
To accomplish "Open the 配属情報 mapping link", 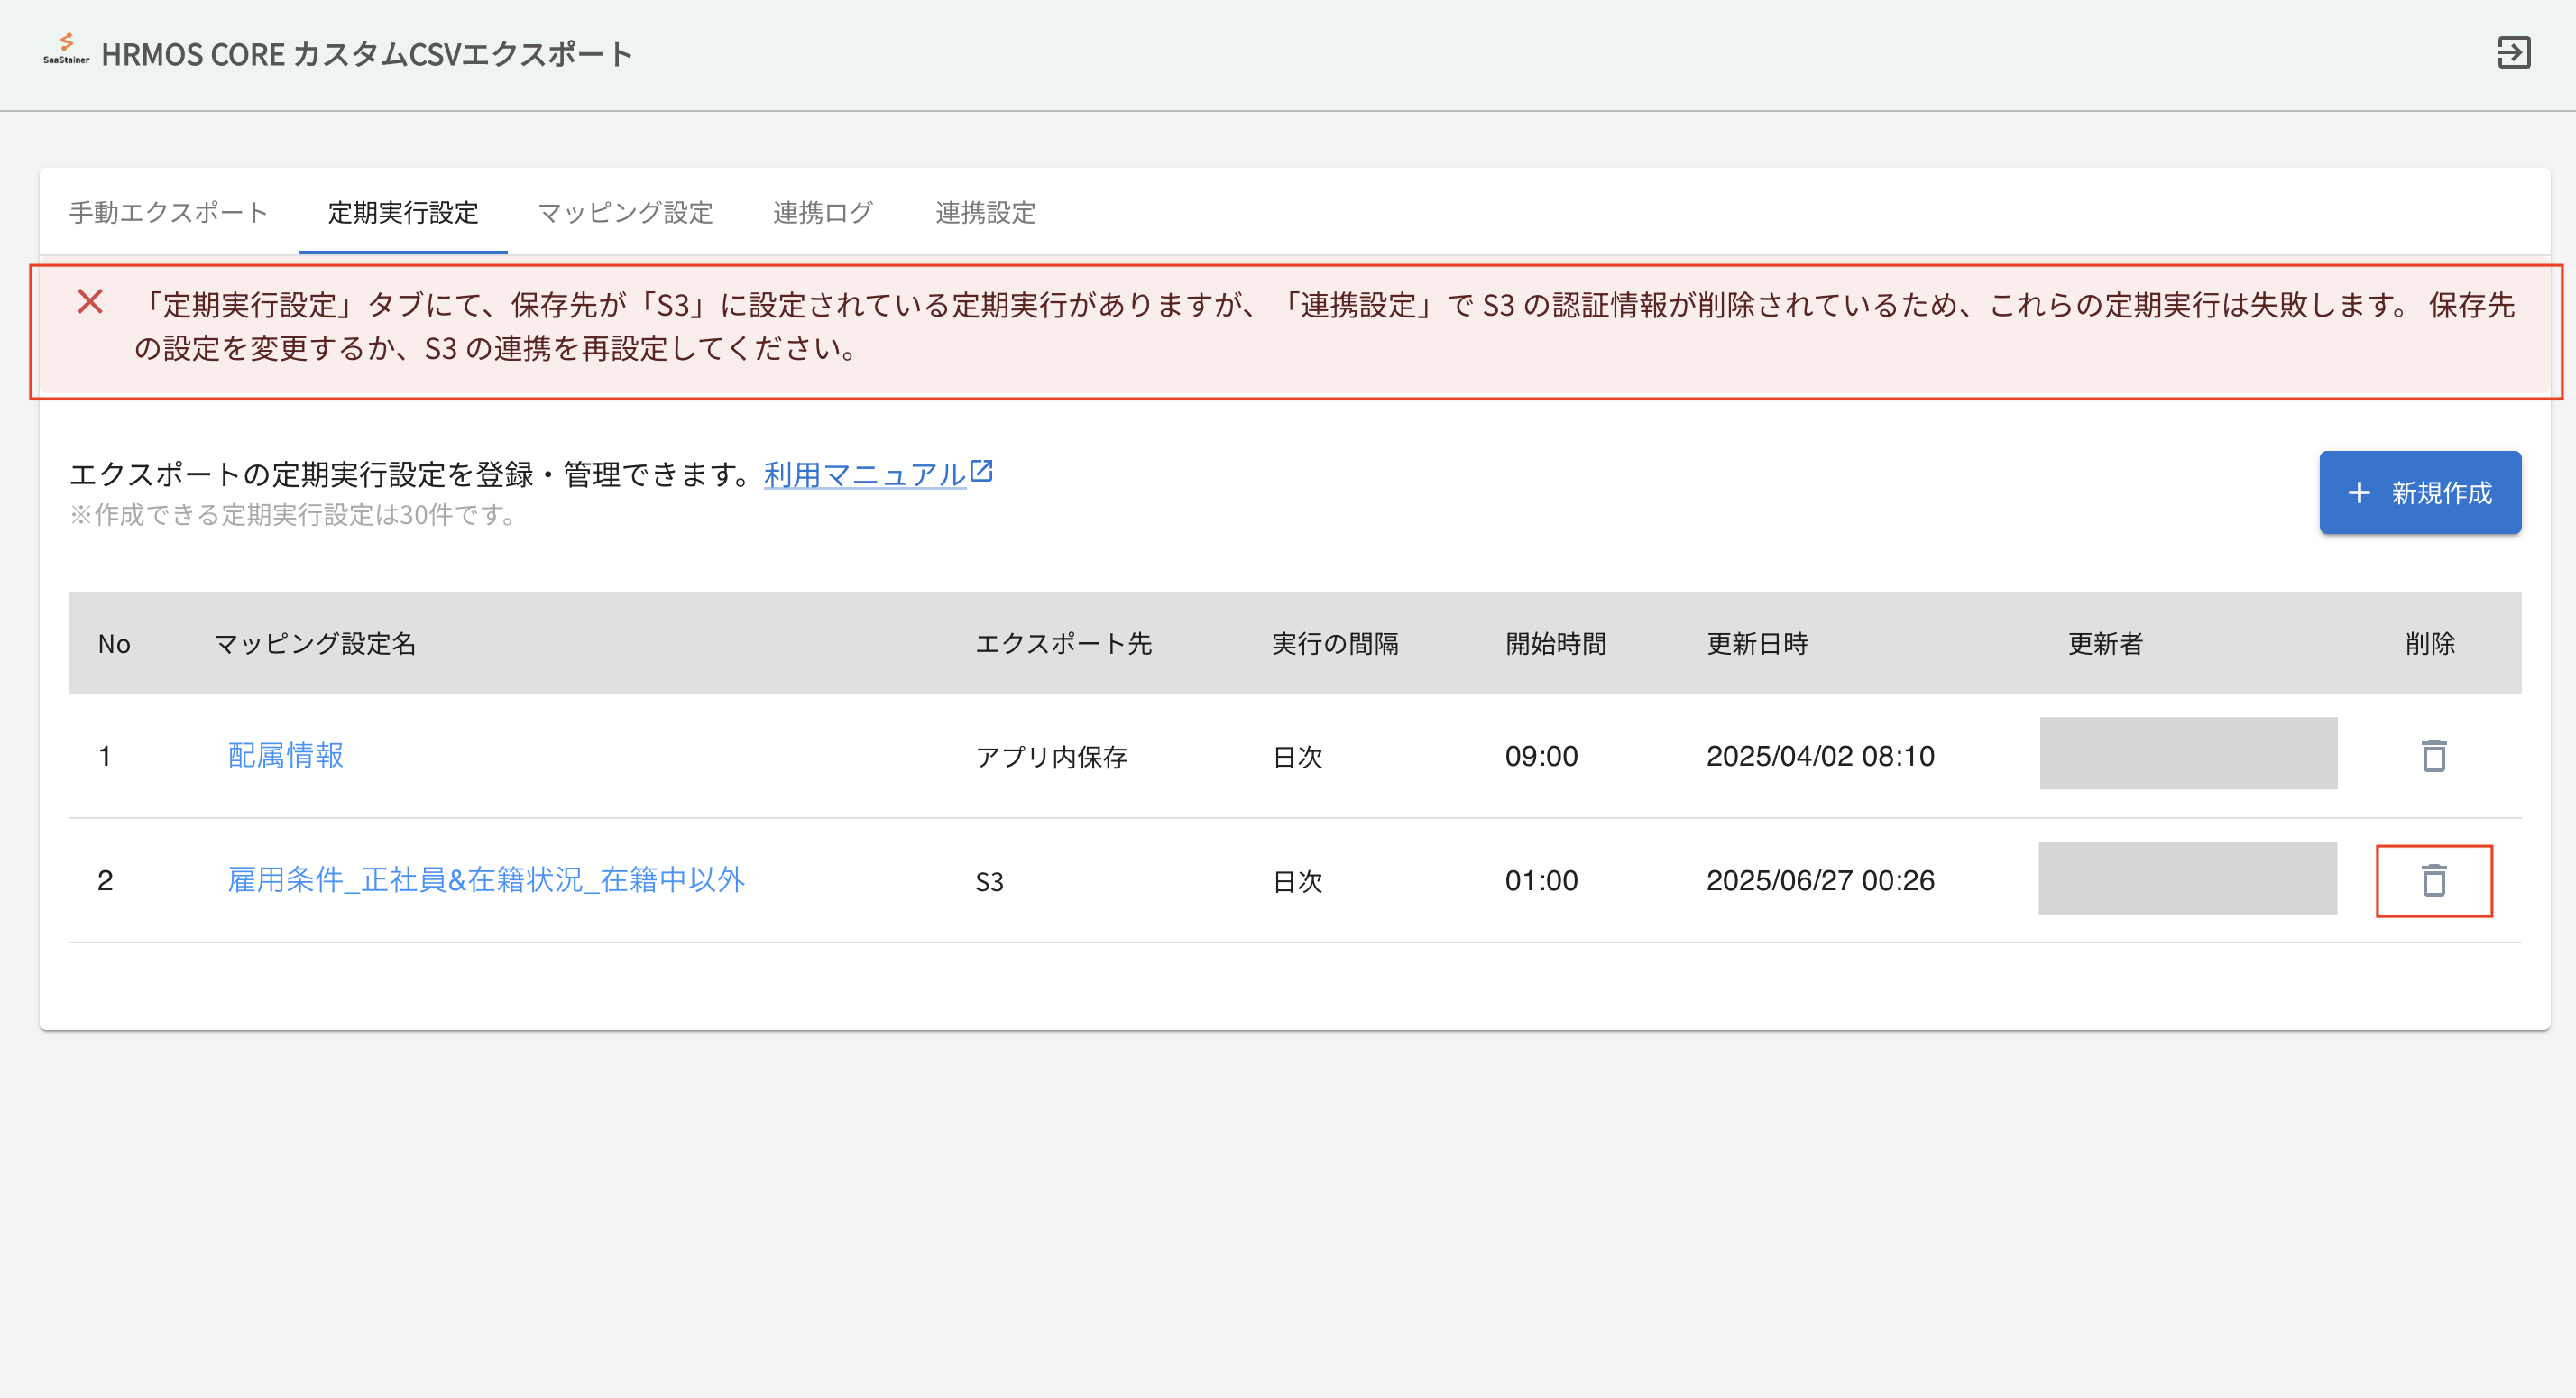I will pyautogui.click(x=286, y=755).
